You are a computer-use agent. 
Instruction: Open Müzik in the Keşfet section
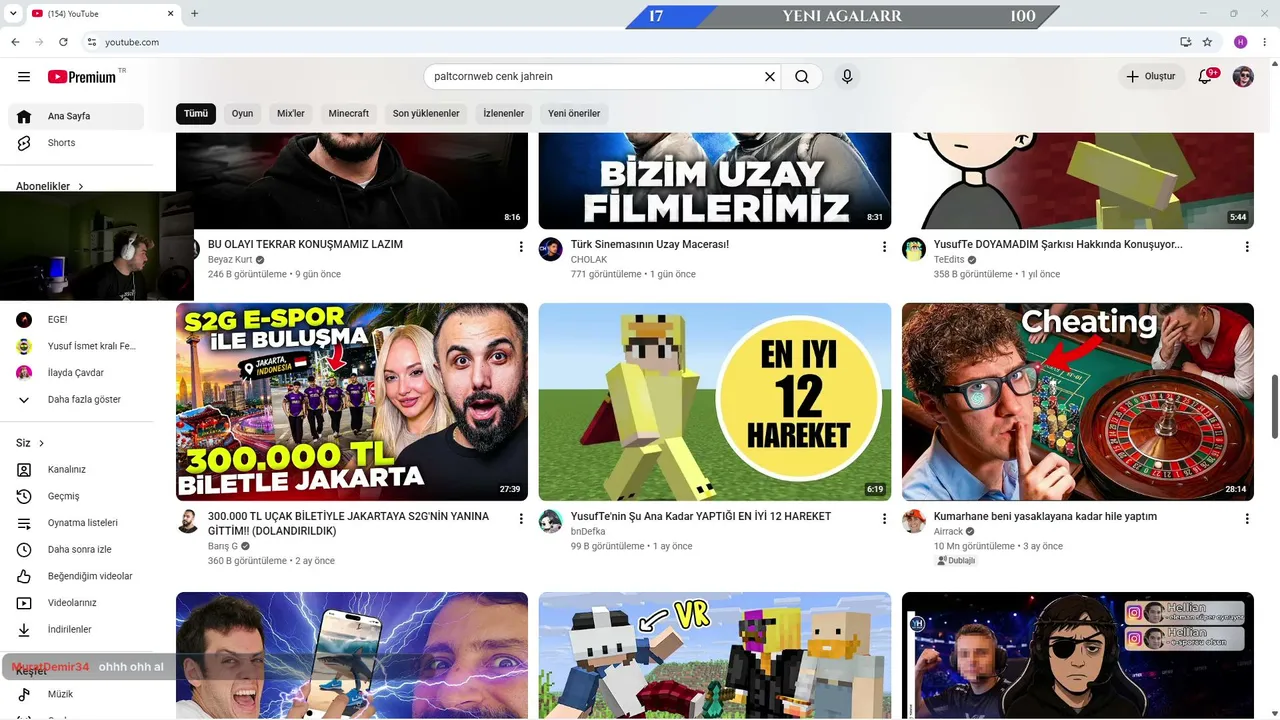click(x=76, y=694)
